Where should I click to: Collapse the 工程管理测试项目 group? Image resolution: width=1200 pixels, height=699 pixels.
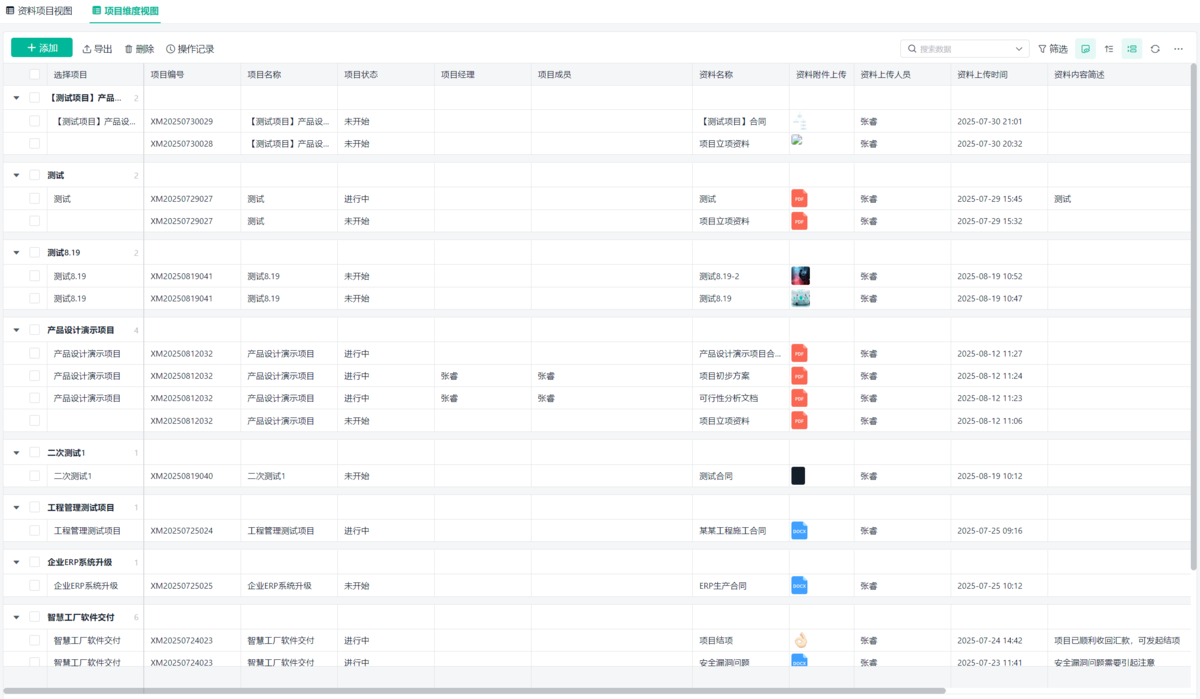point(15,507)
